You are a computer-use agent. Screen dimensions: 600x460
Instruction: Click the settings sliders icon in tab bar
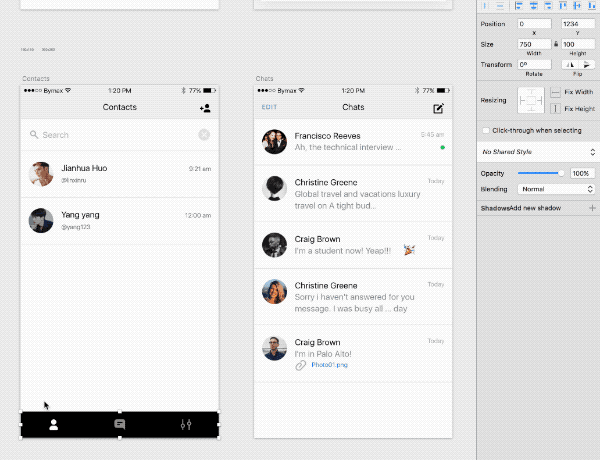185,424
